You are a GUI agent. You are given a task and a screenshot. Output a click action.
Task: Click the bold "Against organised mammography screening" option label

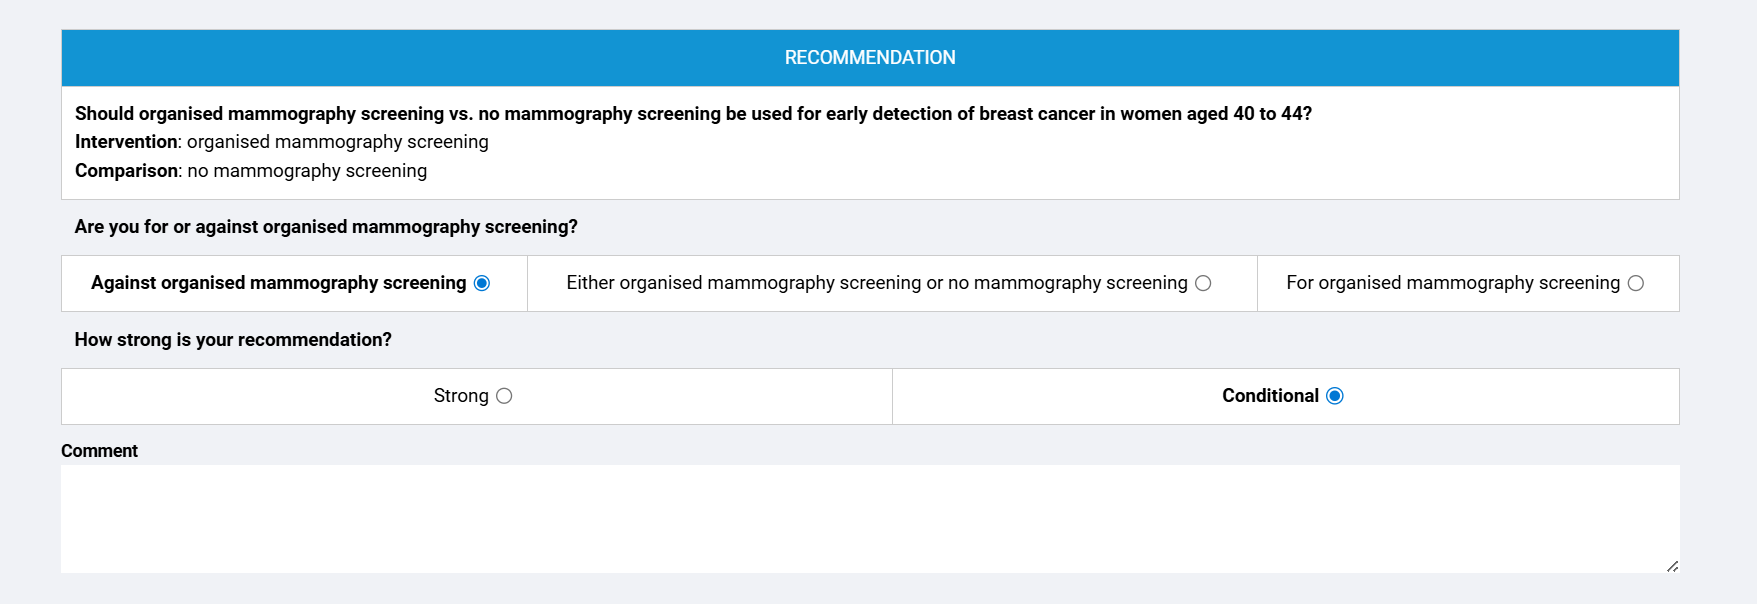[x=278, y=283]
